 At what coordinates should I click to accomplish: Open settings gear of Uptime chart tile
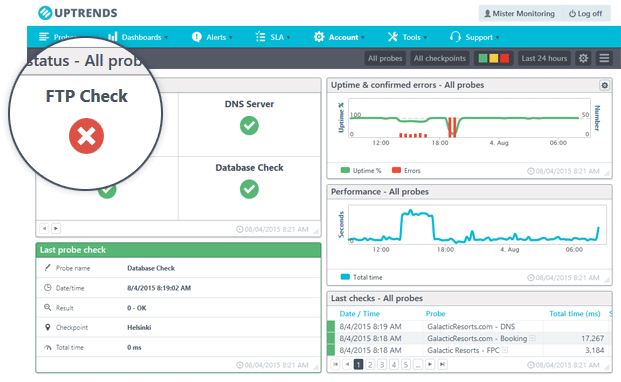(x=604, y=85)
